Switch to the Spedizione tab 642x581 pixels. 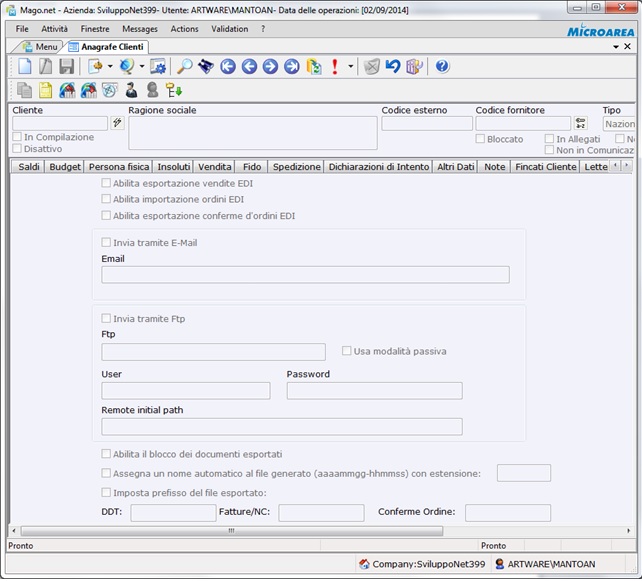(x=296, y=167)
